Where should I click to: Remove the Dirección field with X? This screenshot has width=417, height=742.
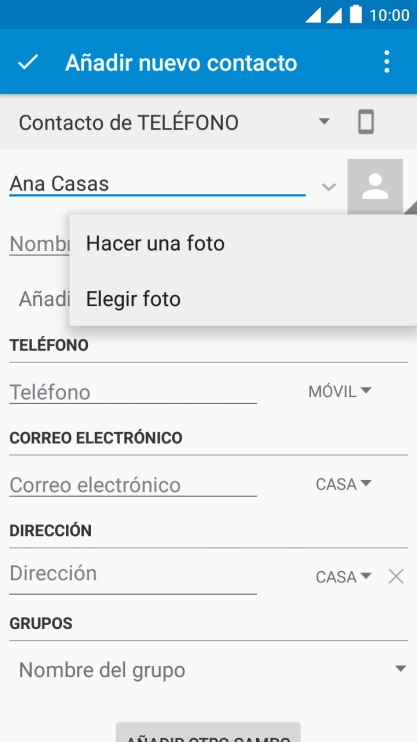[396, 576]
